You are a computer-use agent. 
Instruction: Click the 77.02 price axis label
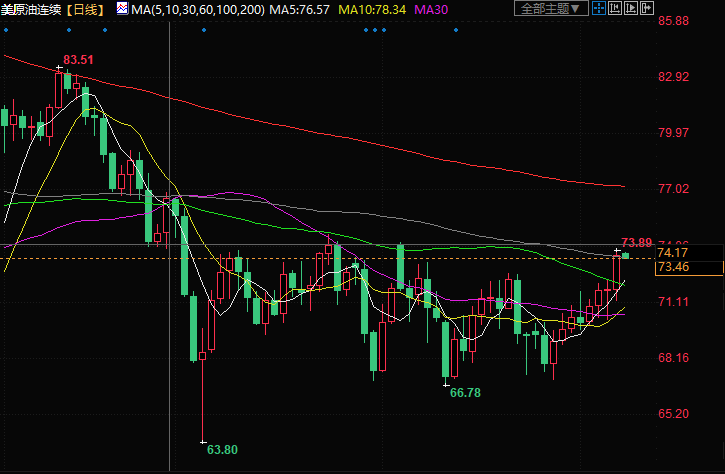[673, 189]
